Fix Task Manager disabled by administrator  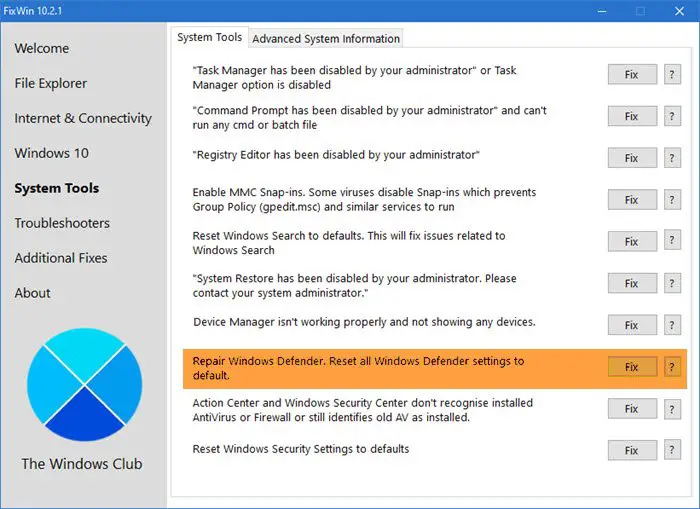[632, 75]
